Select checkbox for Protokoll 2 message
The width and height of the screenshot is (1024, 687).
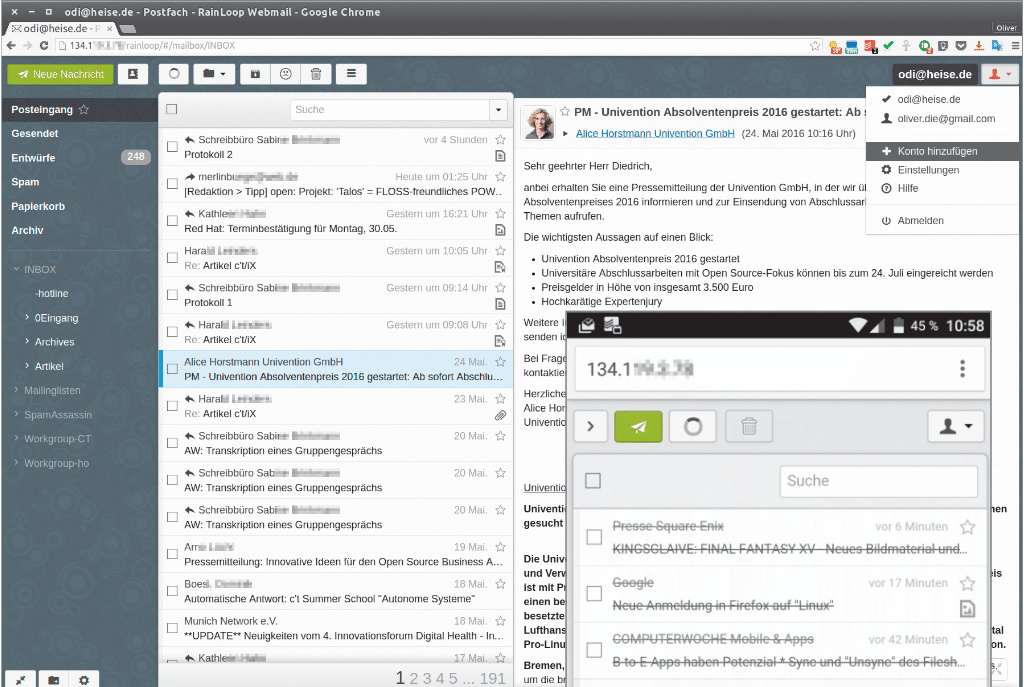(172, 146)
